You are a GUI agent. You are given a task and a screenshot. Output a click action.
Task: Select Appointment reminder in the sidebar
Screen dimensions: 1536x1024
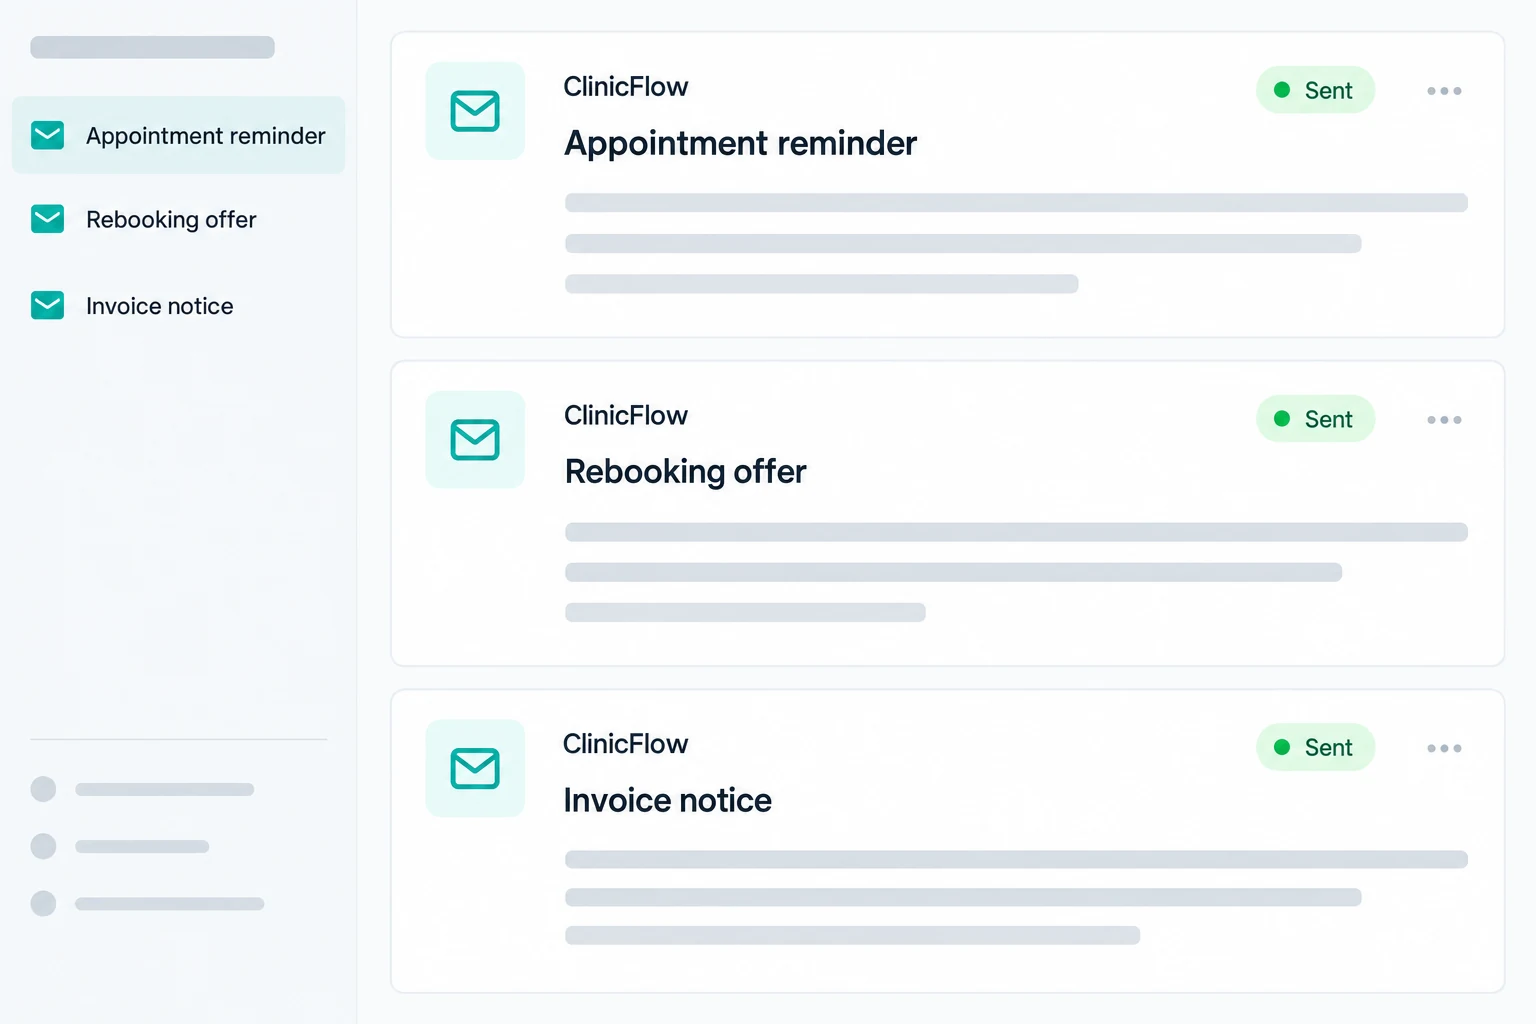pyautogui.click(x=178, y=135)
